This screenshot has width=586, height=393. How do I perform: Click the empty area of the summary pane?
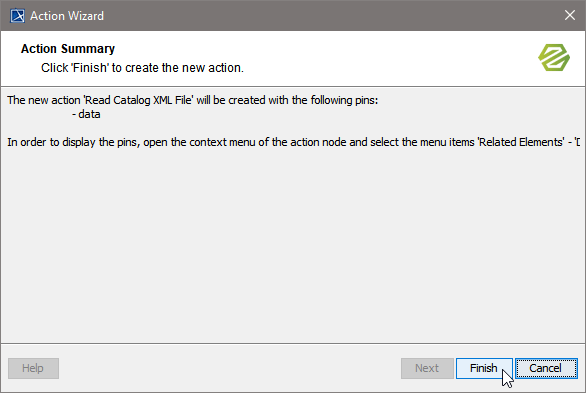pyautogui.click(x=293, y=243)
